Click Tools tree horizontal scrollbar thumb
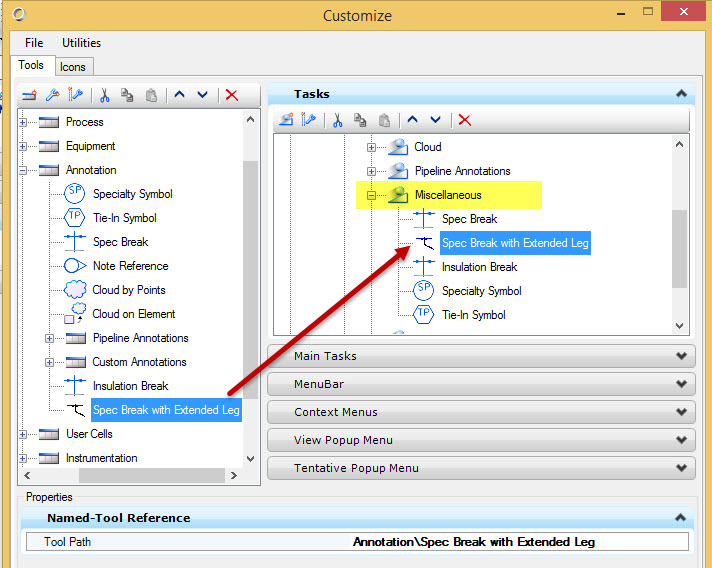This screenshot has width=712, height=568. click(152, 475)
